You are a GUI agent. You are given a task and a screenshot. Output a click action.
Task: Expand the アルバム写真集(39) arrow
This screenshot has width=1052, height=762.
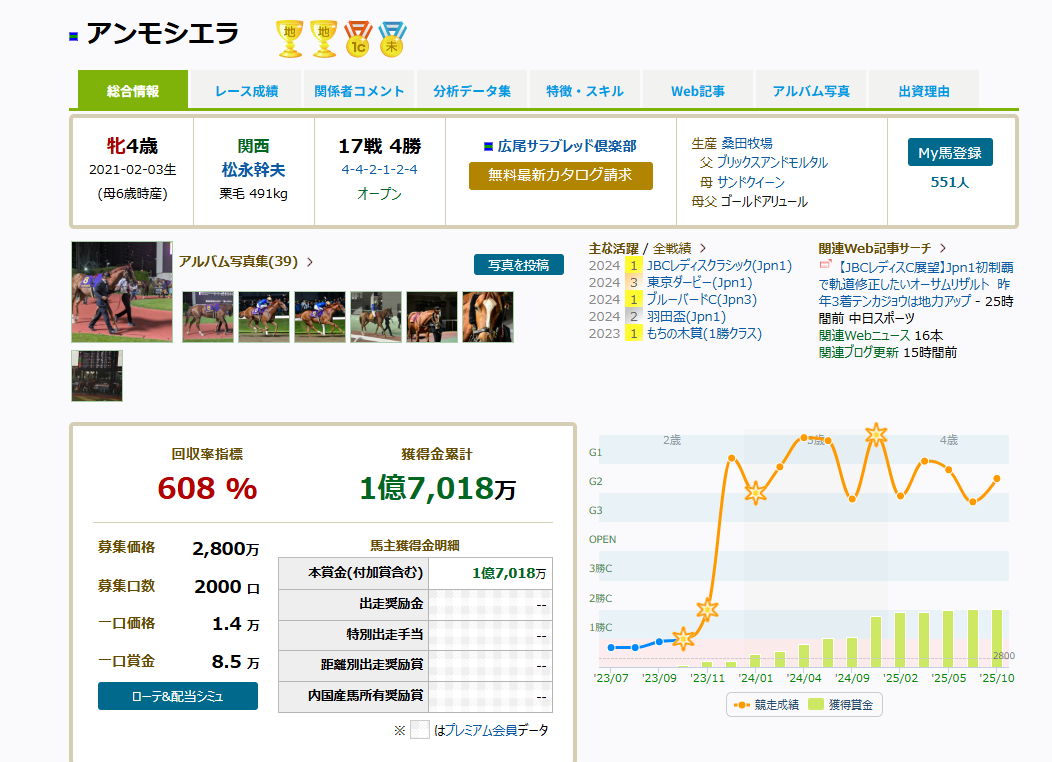310,262
